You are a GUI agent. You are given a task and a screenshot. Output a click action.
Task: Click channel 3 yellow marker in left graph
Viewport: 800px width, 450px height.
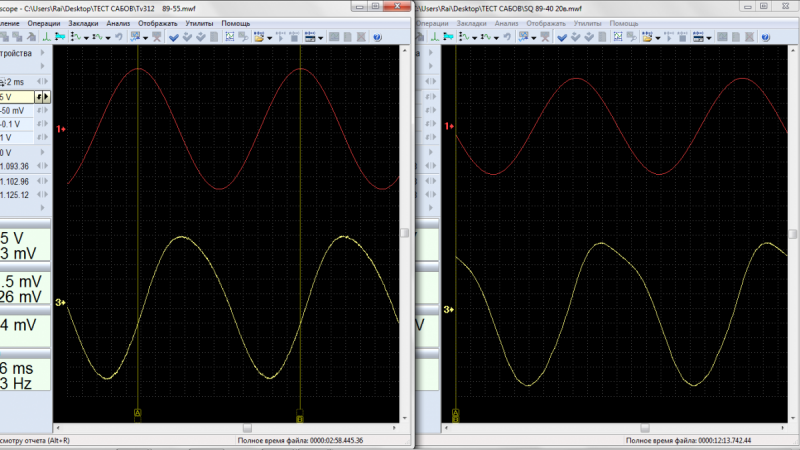pos(59,302)
